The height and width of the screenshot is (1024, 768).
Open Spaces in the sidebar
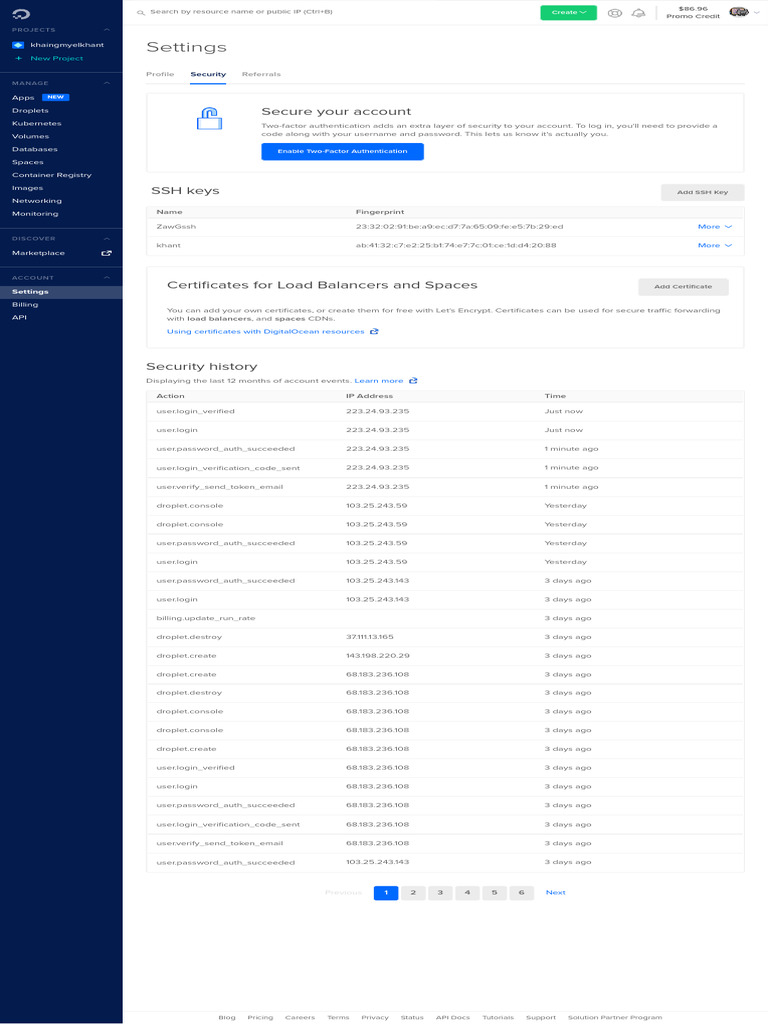pos(27,162)
